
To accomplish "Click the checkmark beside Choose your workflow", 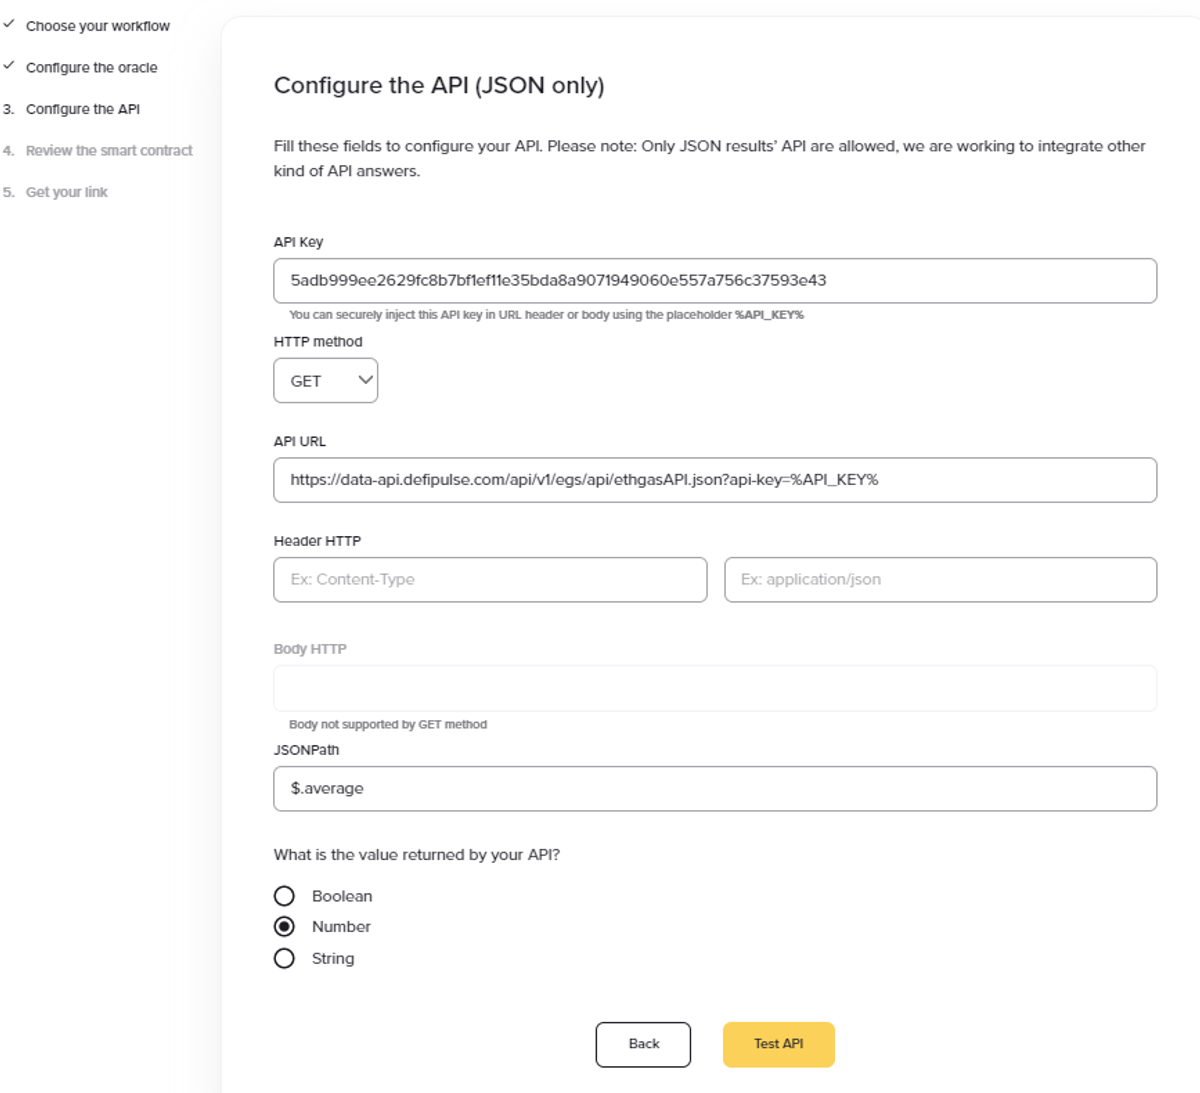I will click(9, 24).
